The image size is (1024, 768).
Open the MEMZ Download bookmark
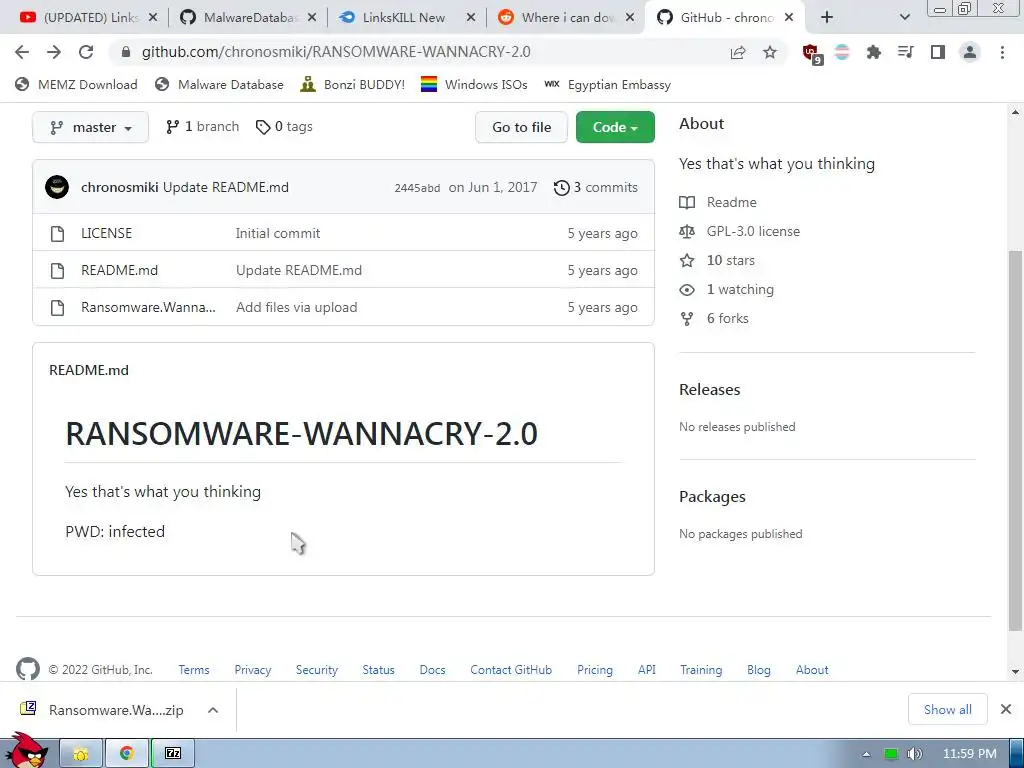(x=76, y=84)
